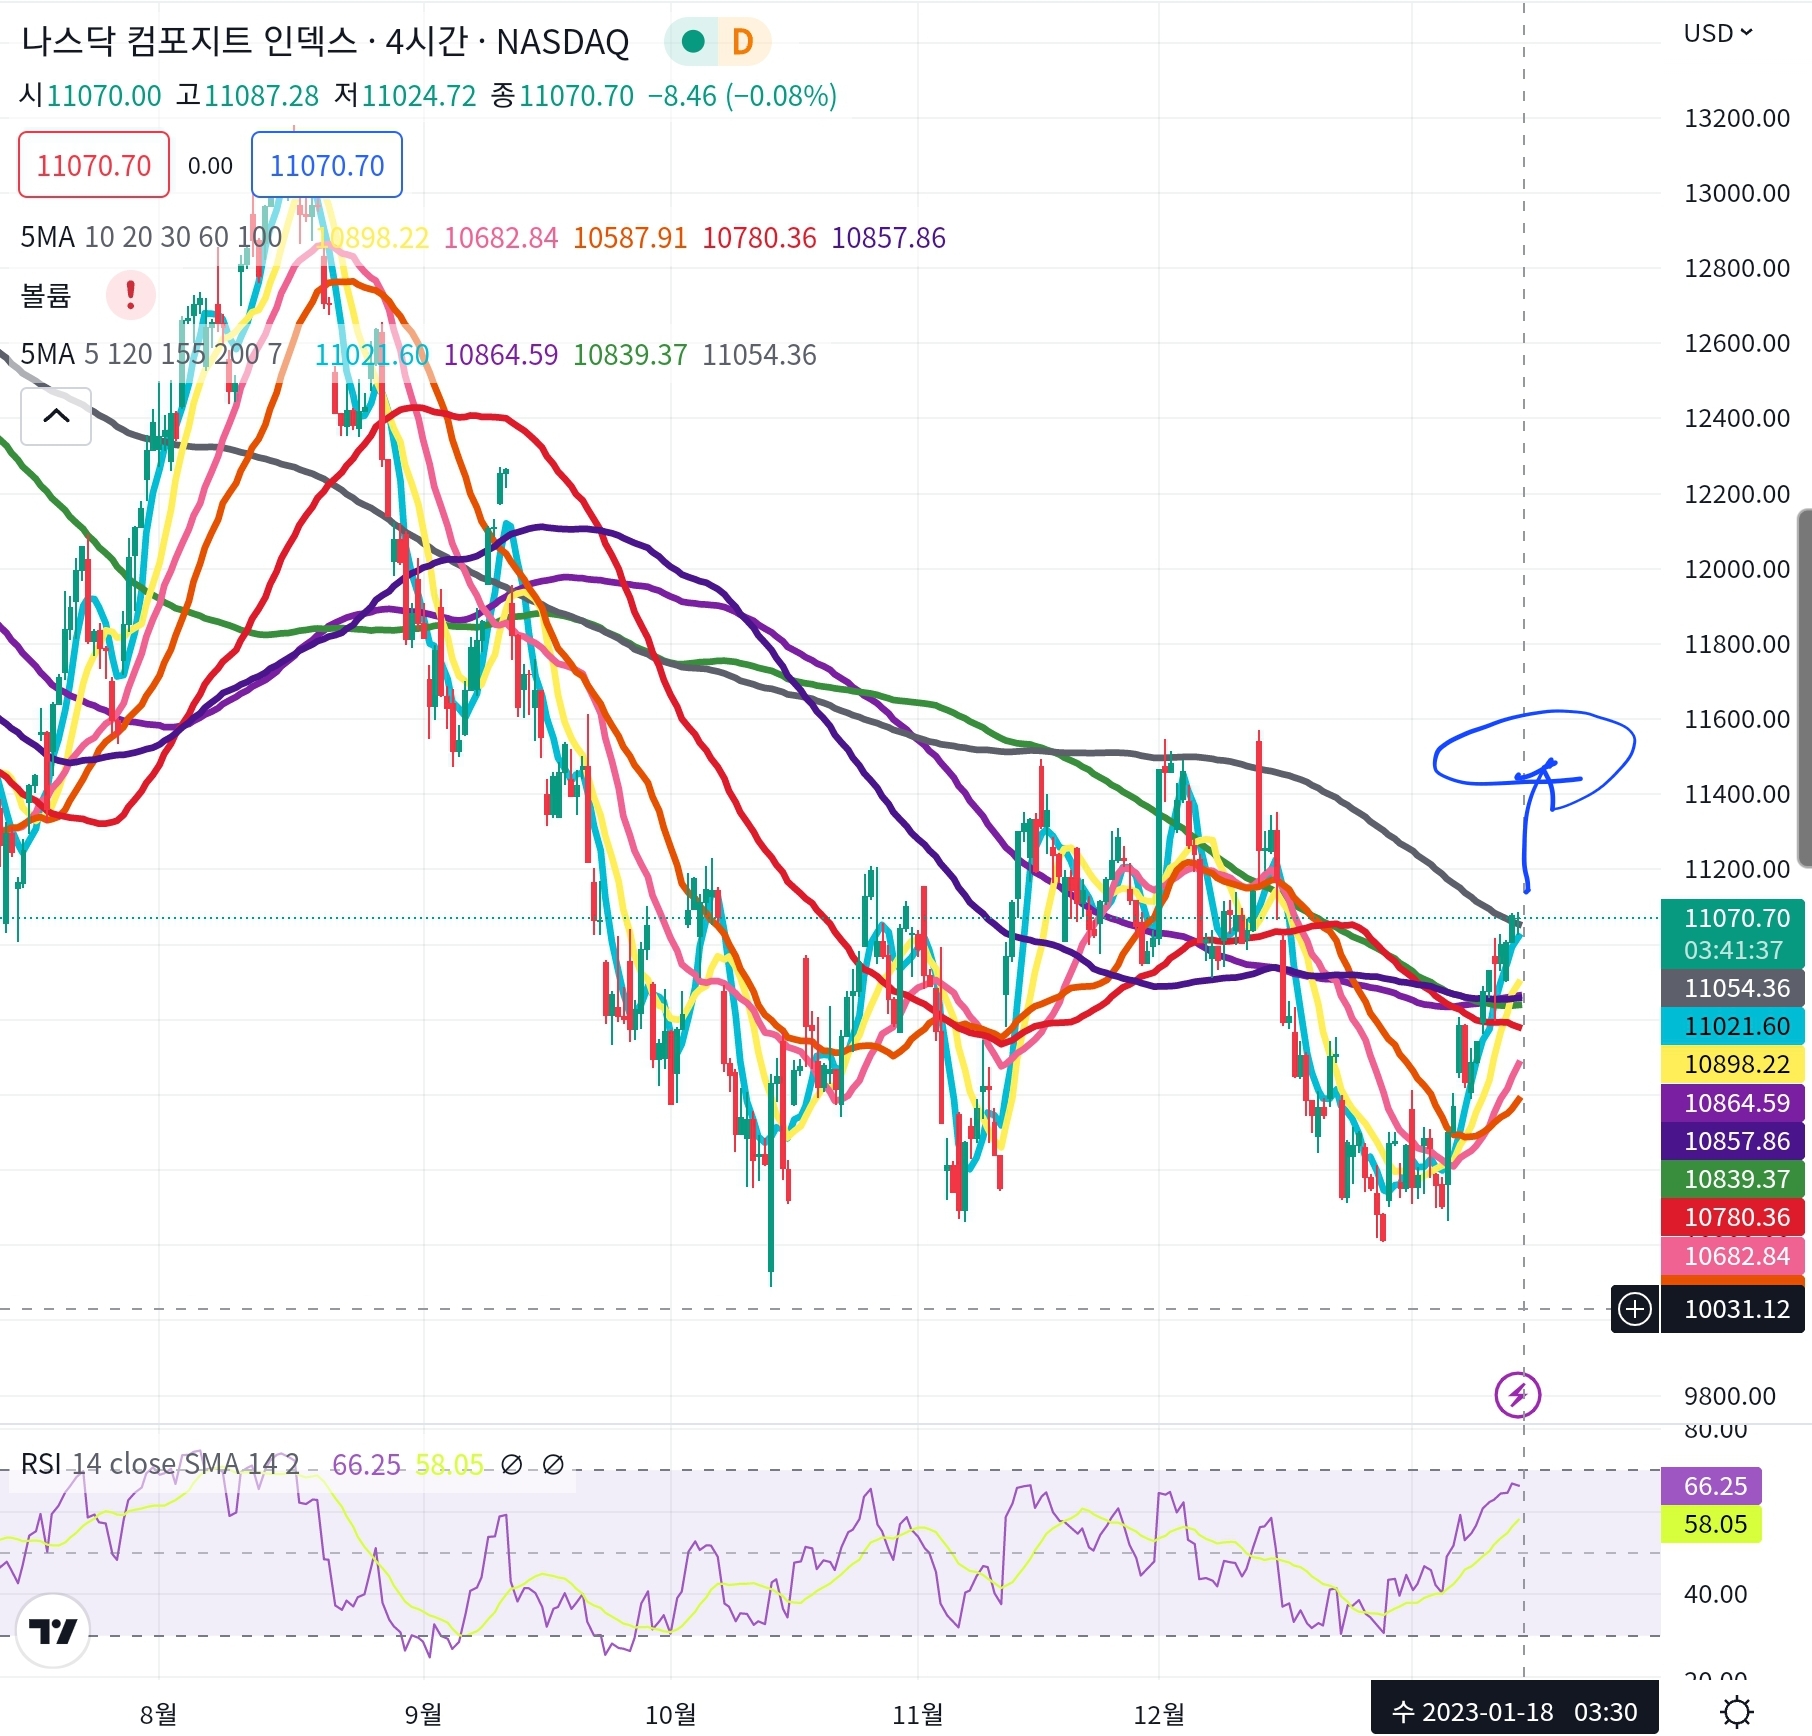Click the TradingView logo icon
The height and width of the screenshot is (1736, 1812).
[x=53, y=1631]
